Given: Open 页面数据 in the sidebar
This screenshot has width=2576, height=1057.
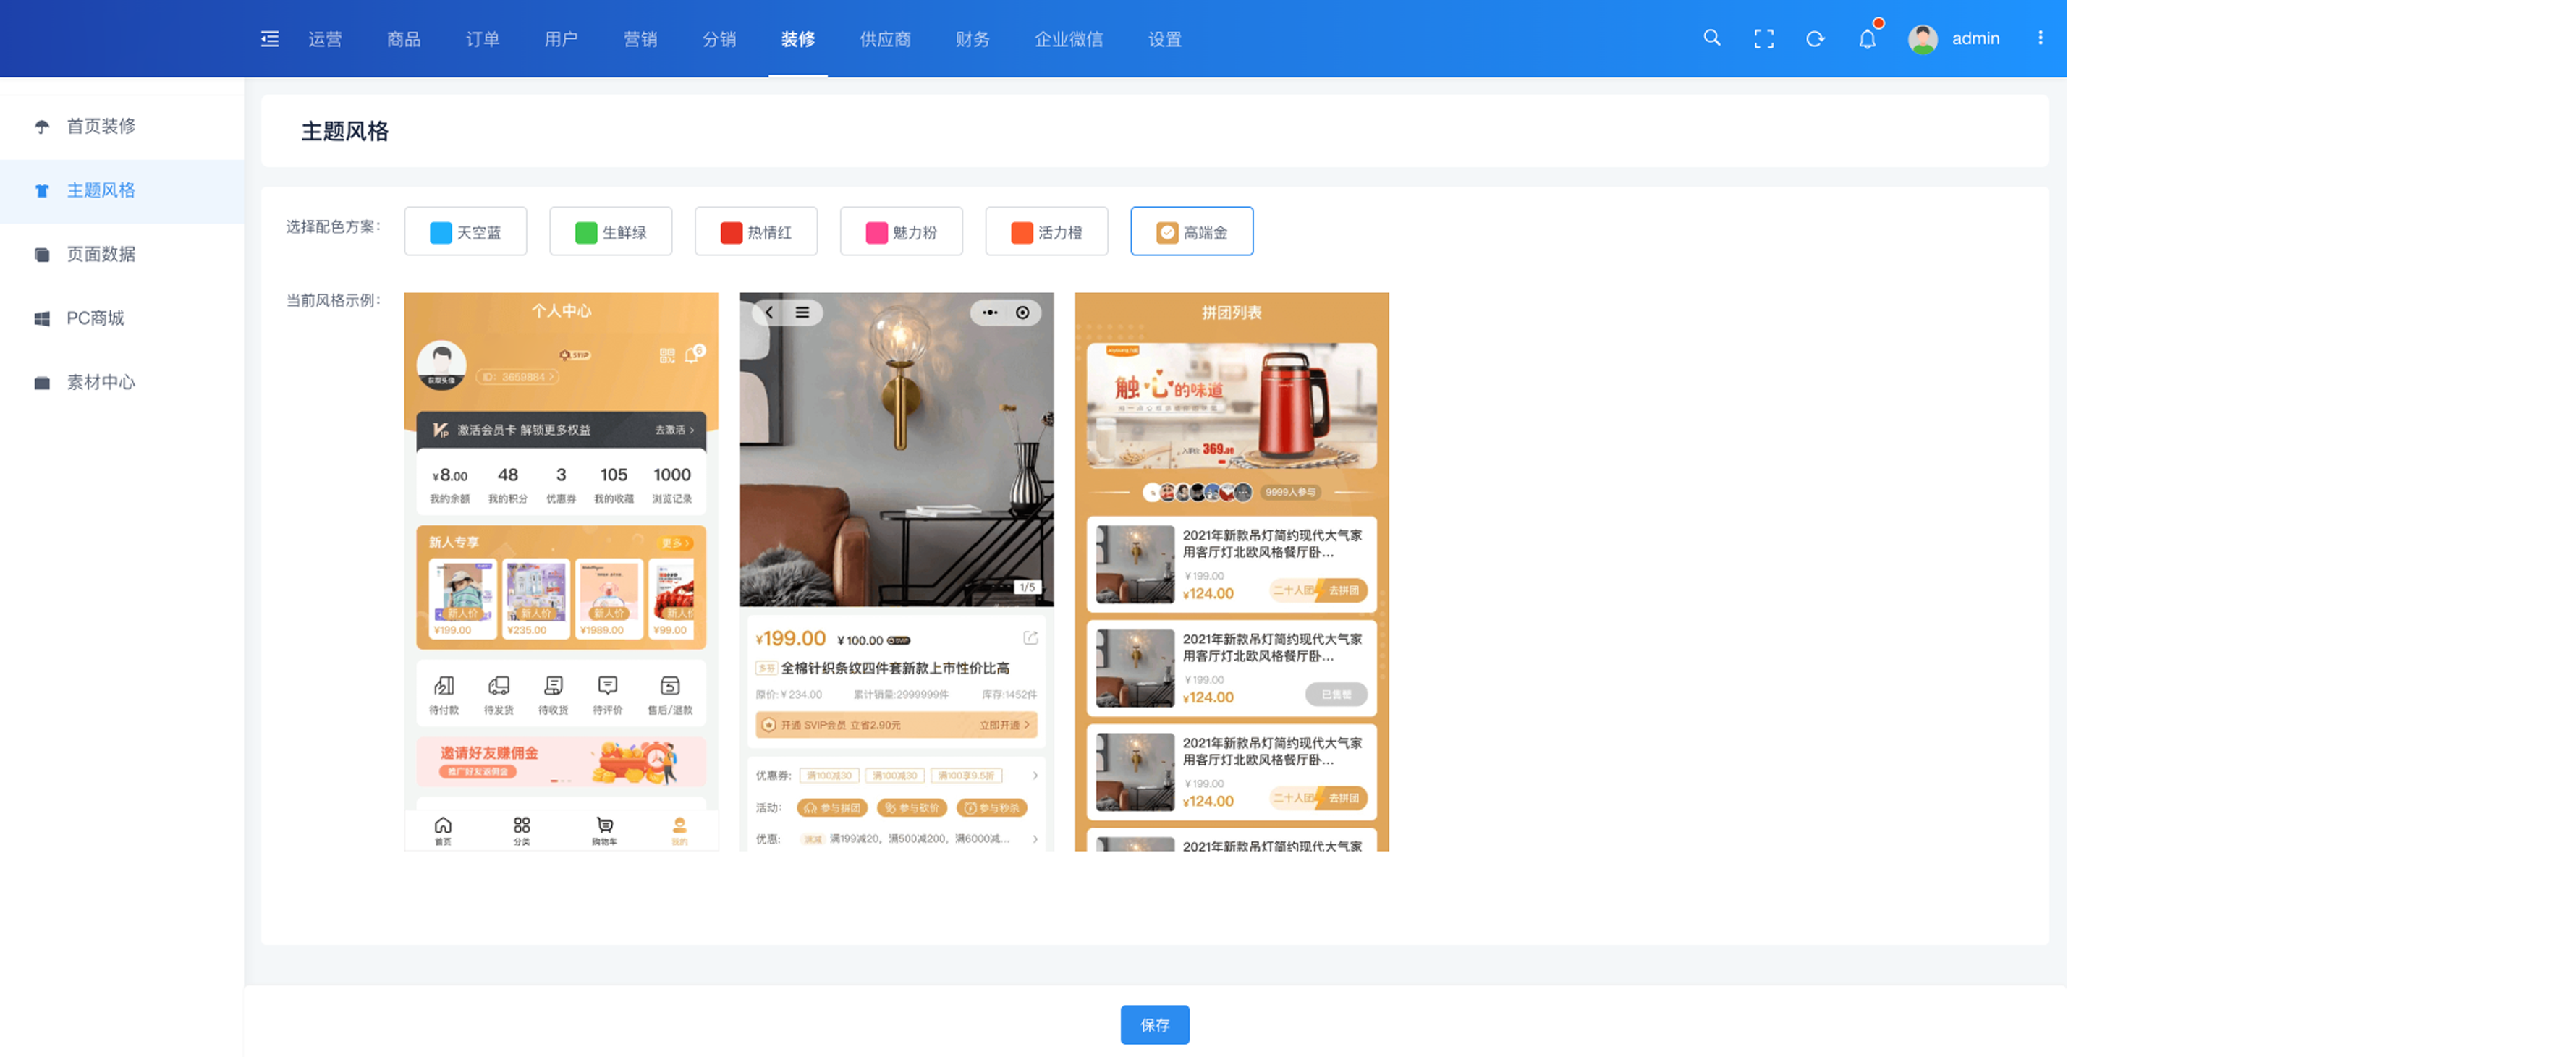Looking at the screenshot, I should click(101, 254).
